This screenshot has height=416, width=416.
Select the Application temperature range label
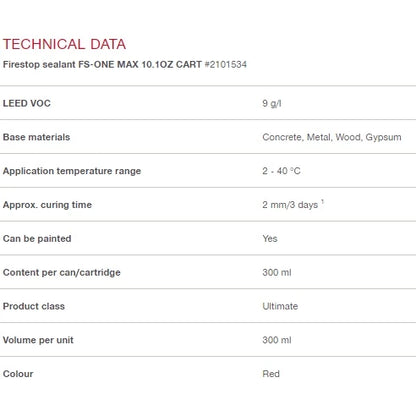72,171
